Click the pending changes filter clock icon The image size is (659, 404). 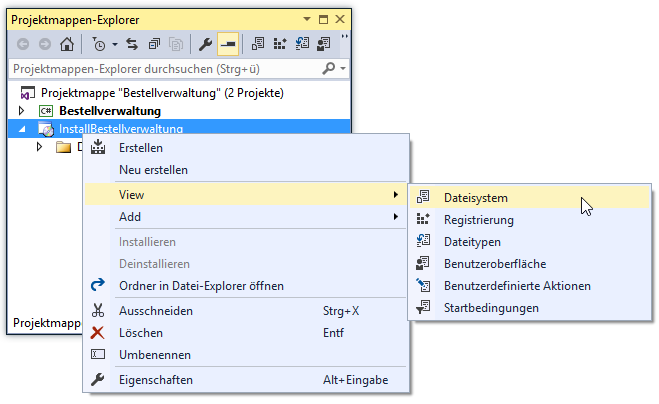click(99, 44)
